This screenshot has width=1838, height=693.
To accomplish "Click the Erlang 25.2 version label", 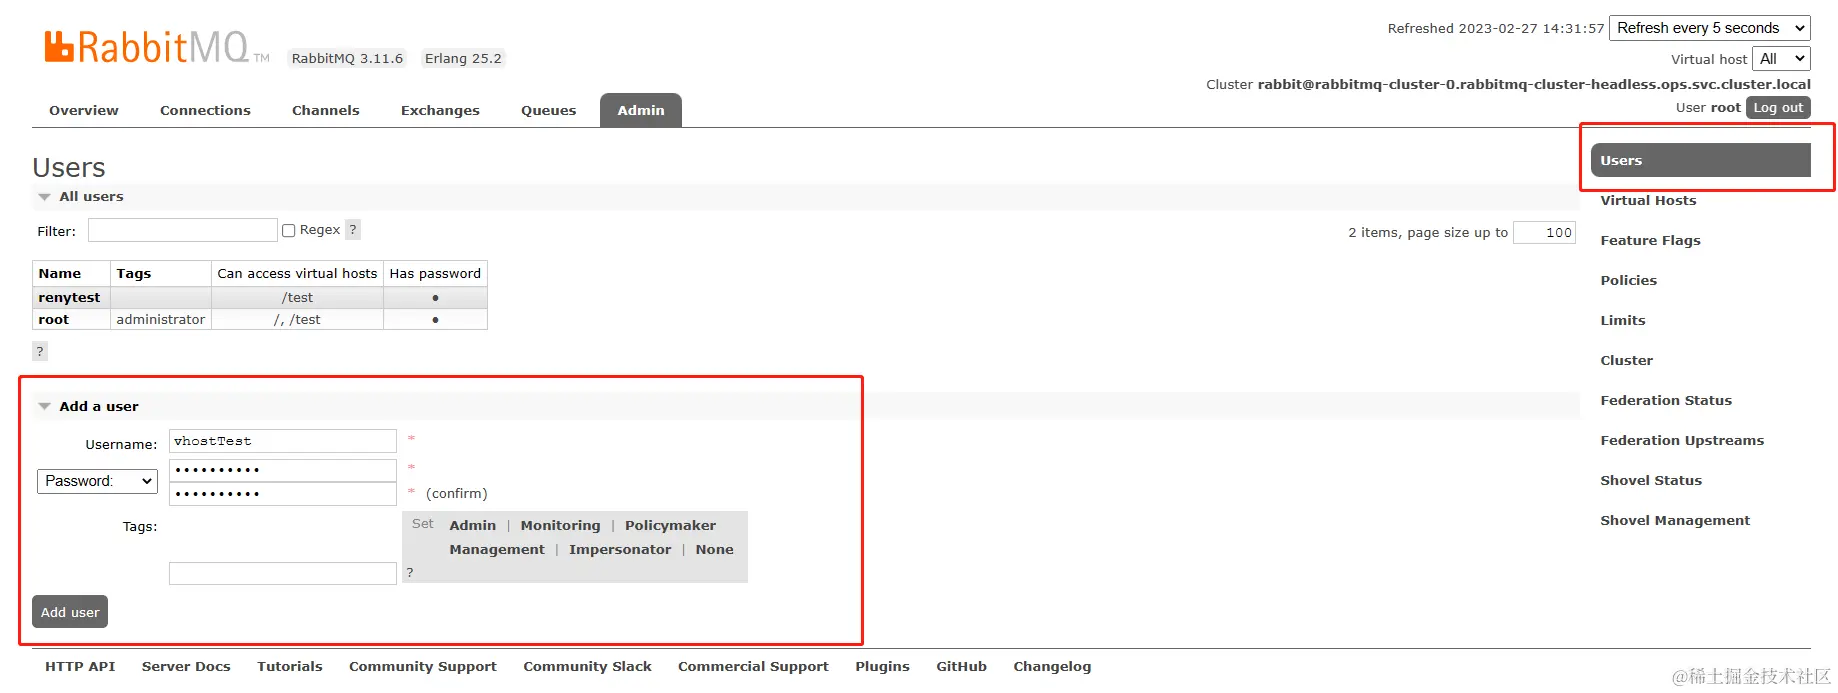I will 463,59.
